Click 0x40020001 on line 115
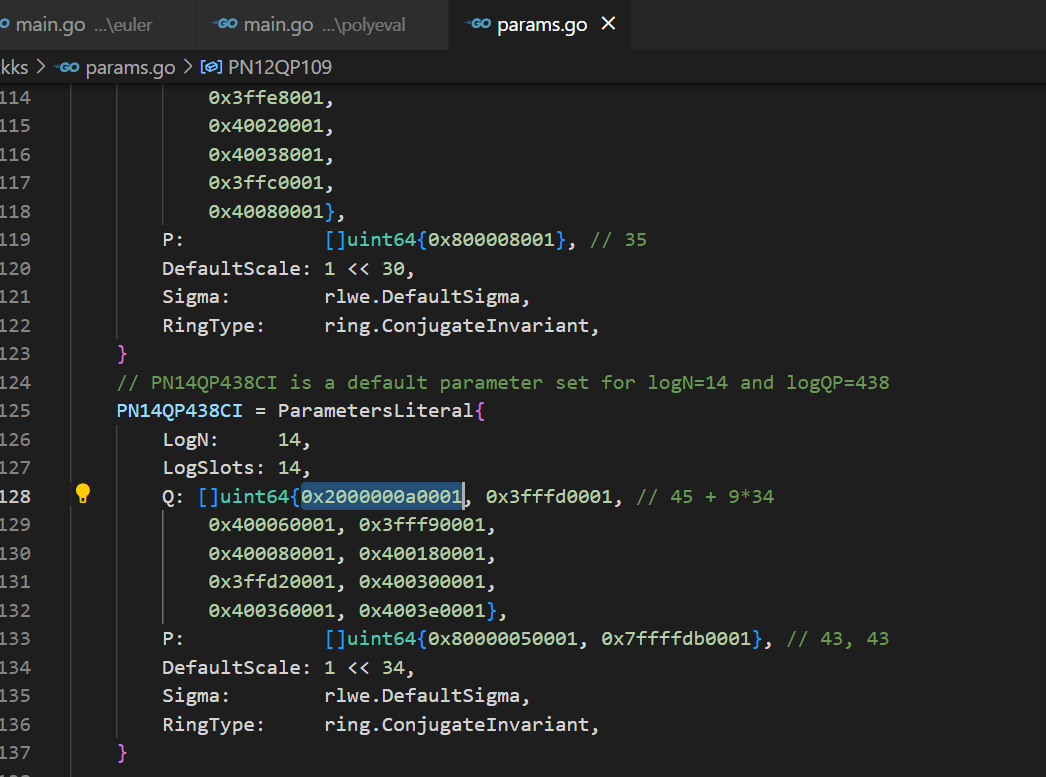Screen dimensions: 1046x777 tap(266, 126)
